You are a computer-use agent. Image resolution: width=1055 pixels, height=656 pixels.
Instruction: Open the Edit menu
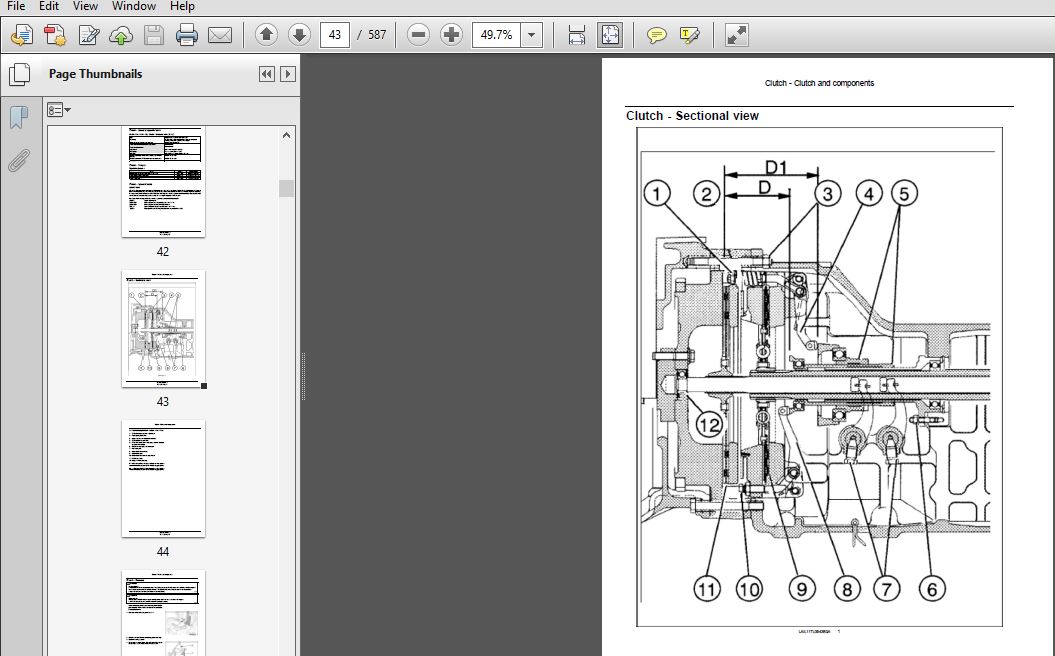coord(48,6)
